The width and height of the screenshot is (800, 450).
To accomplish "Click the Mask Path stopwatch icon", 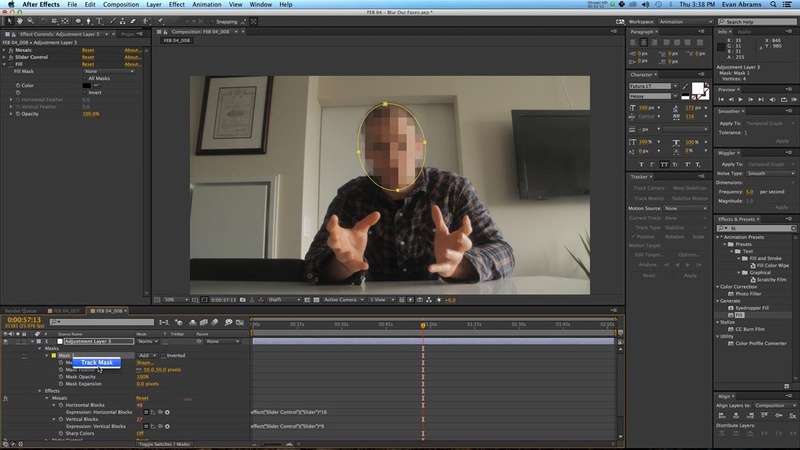I will point(59,362).
